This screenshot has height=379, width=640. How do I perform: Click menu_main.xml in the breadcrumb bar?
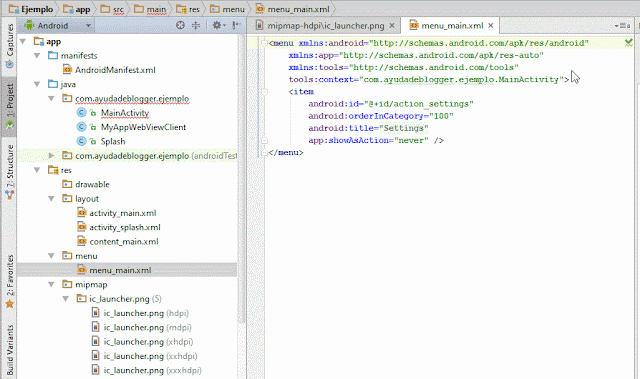[x=292, y=9]
